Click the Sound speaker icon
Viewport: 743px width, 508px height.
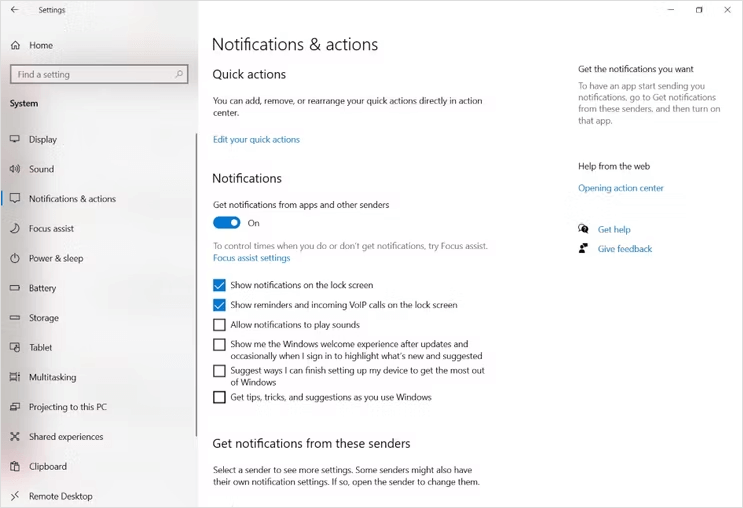[x=15, y=169]
